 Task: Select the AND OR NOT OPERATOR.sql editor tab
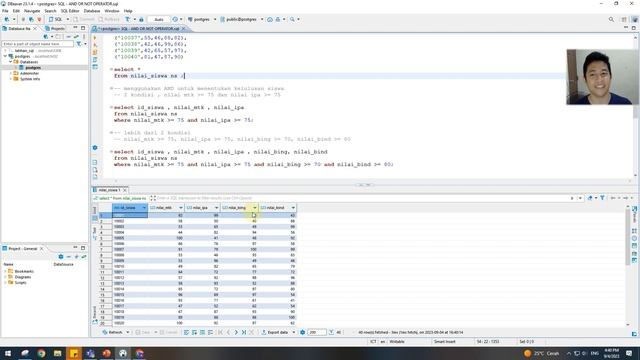tap(139, 29)
